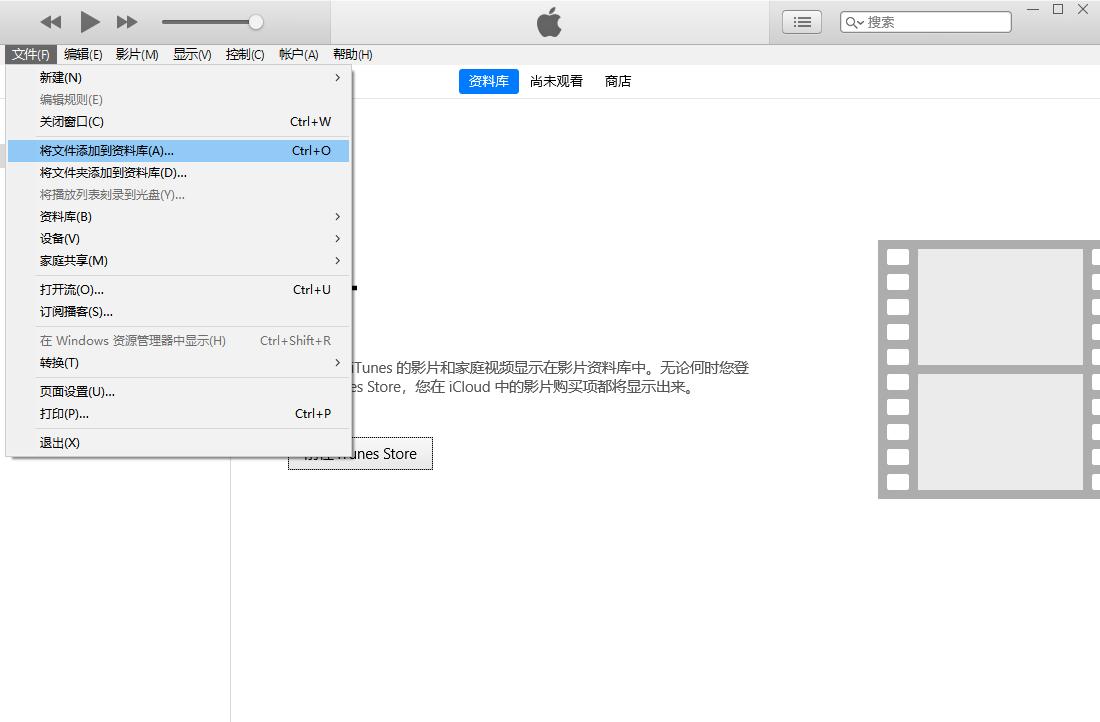
Task: Open the 控制(C) menu
Action: point(245,54)
